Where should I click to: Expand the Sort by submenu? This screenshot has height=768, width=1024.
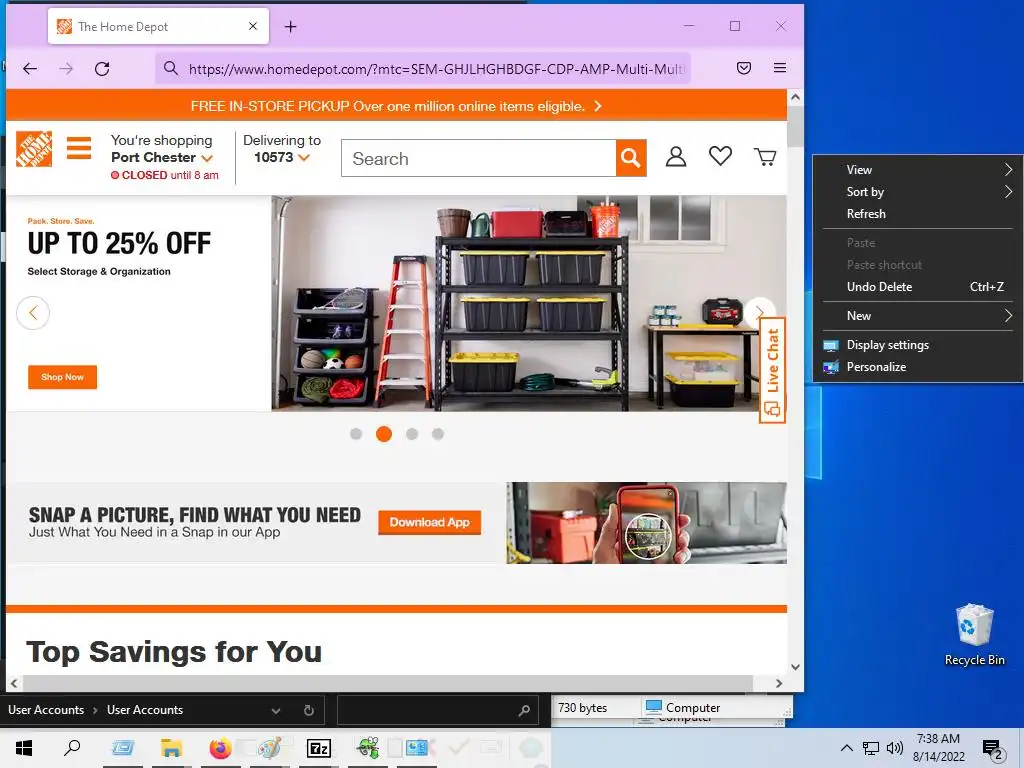pyautogui.click(x=918, y=192)
